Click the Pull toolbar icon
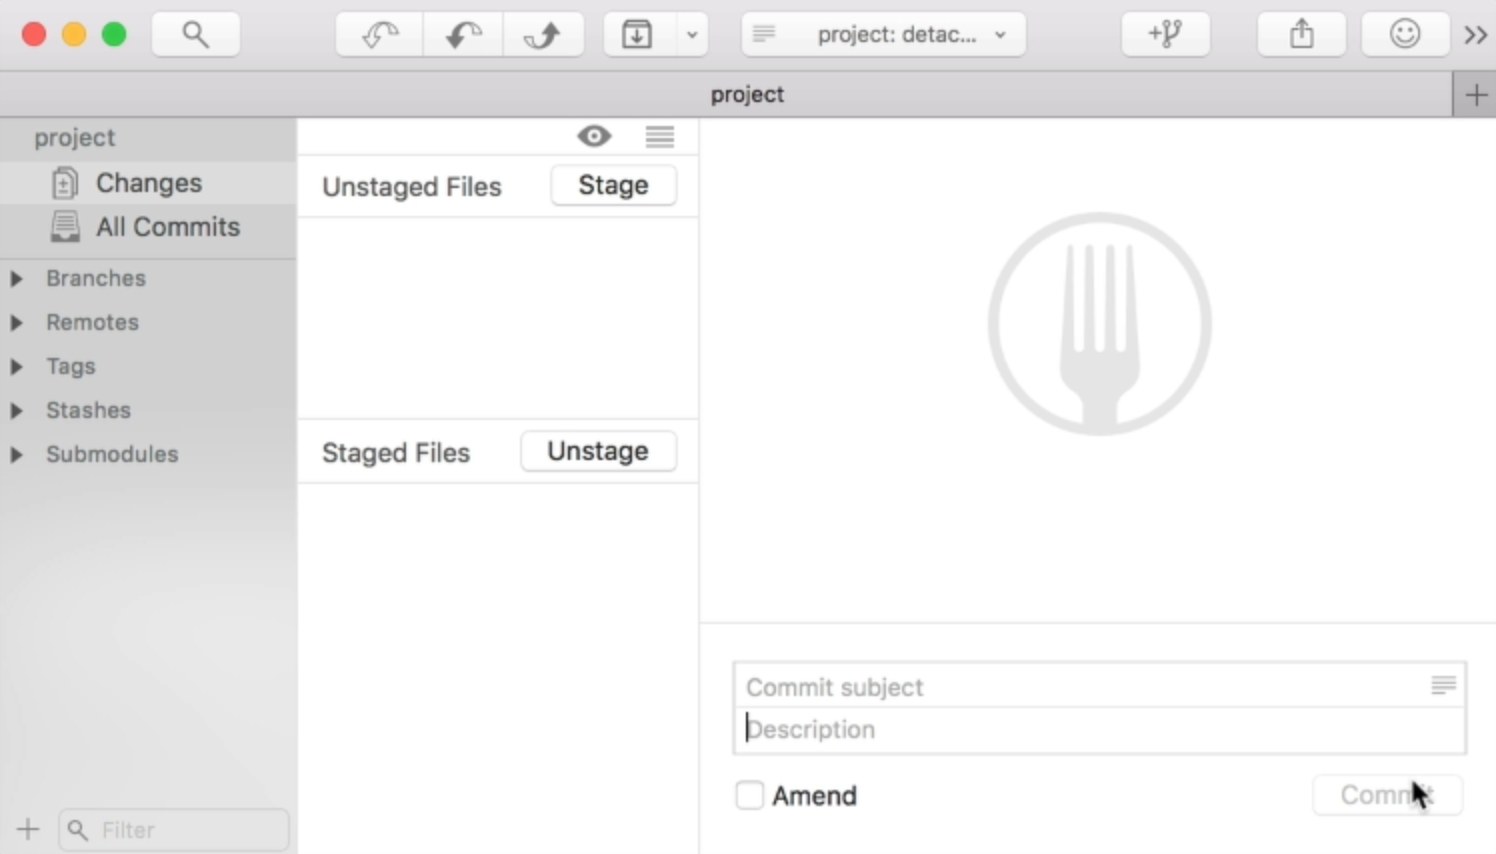 click(x=463, y=35)
